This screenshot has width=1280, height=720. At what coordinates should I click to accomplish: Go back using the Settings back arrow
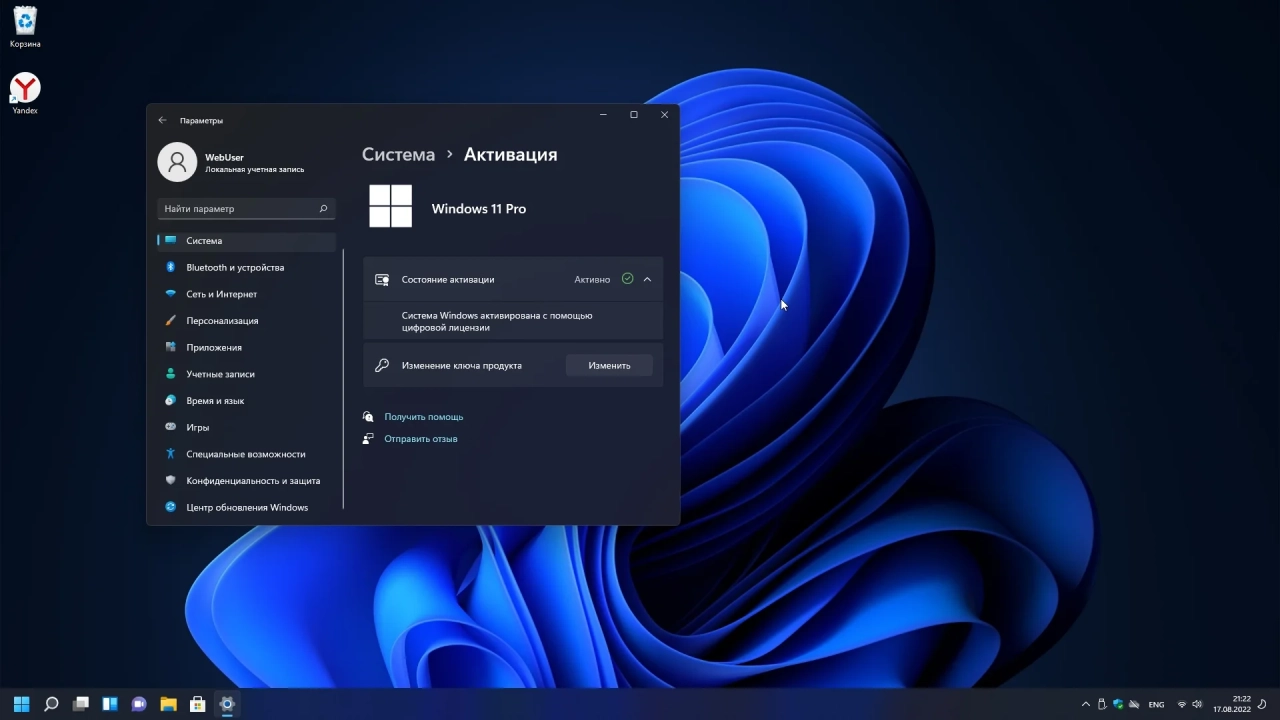pos(162,120)
